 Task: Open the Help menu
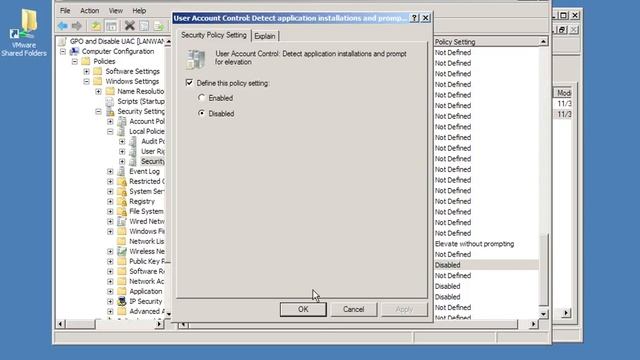(139, 11)
